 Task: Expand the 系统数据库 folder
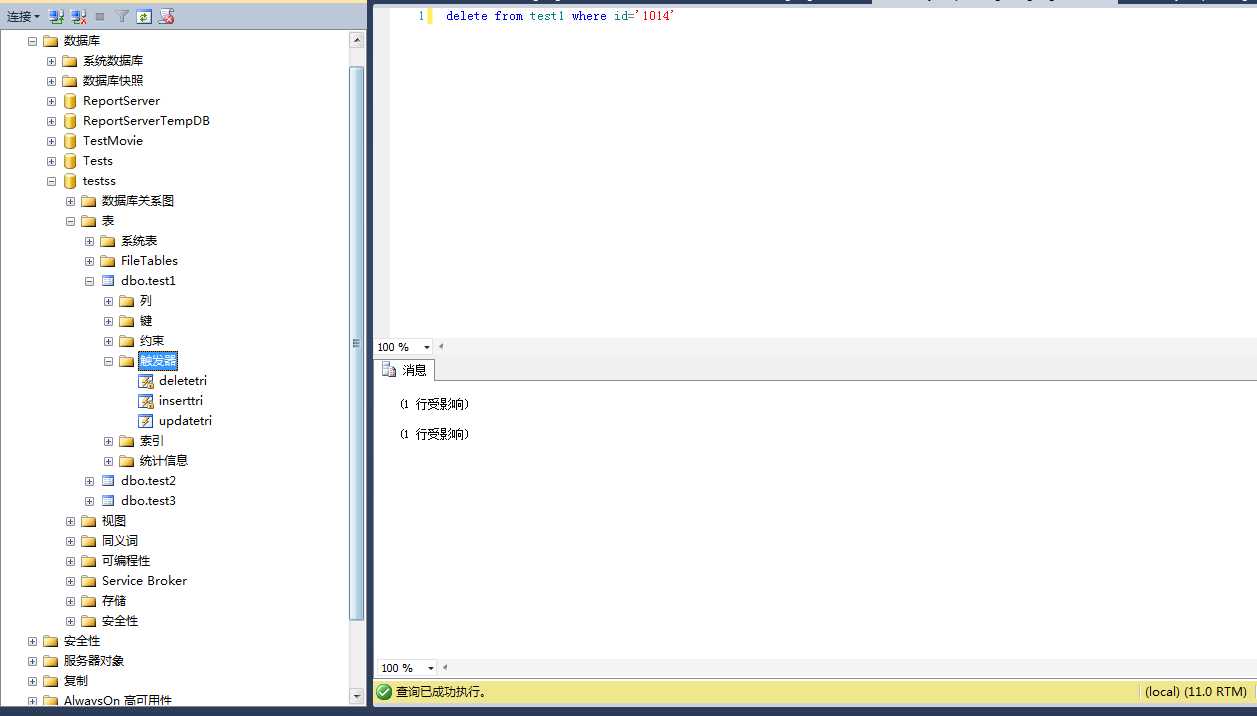[x=51, y=61]
